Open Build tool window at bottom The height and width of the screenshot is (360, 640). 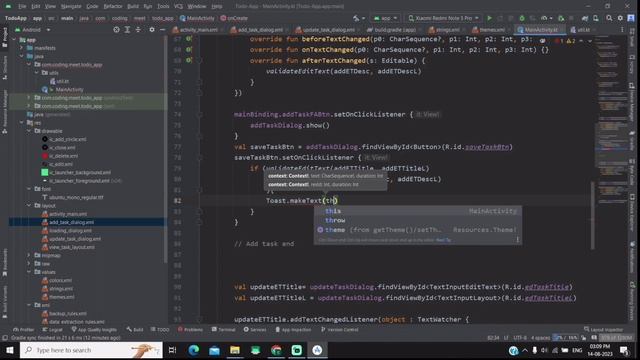click(x=135, y=329)
